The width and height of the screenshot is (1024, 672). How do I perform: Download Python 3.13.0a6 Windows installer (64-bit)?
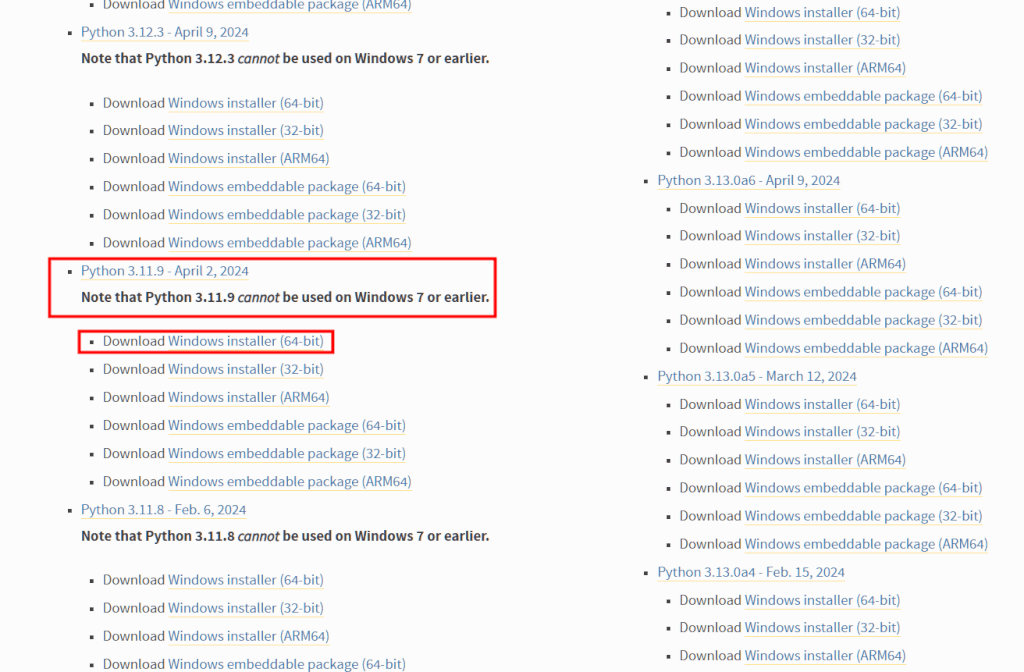[822, 208]
